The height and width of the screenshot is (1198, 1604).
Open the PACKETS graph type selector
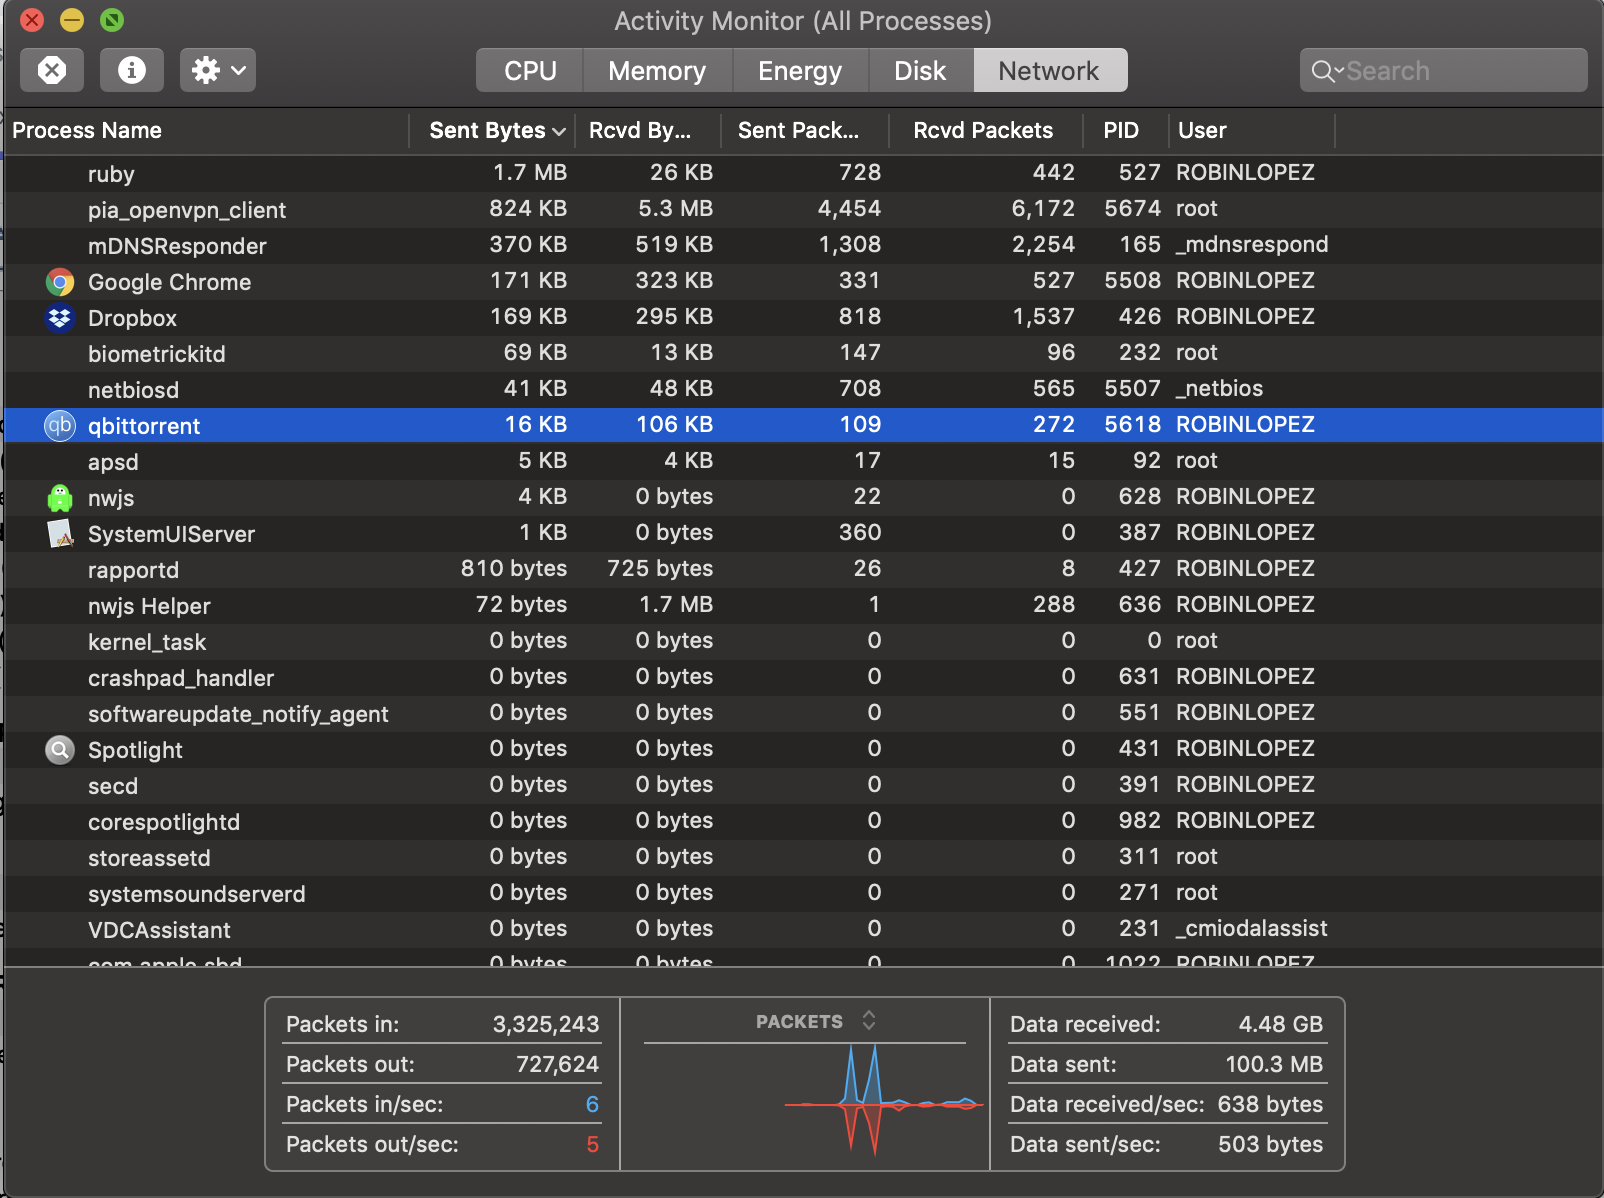click(815, 1021)
